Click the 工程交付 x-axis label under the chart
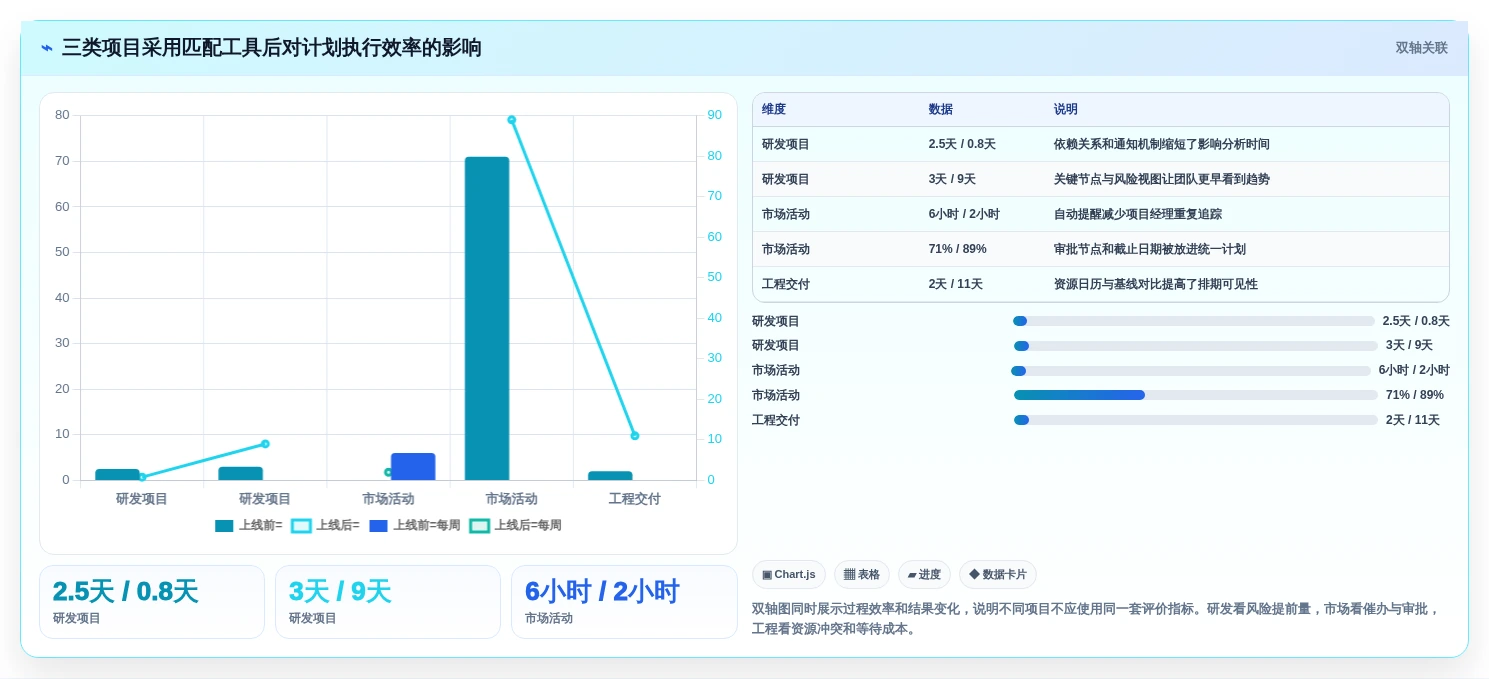1489x679 pixels. point(634,499)
